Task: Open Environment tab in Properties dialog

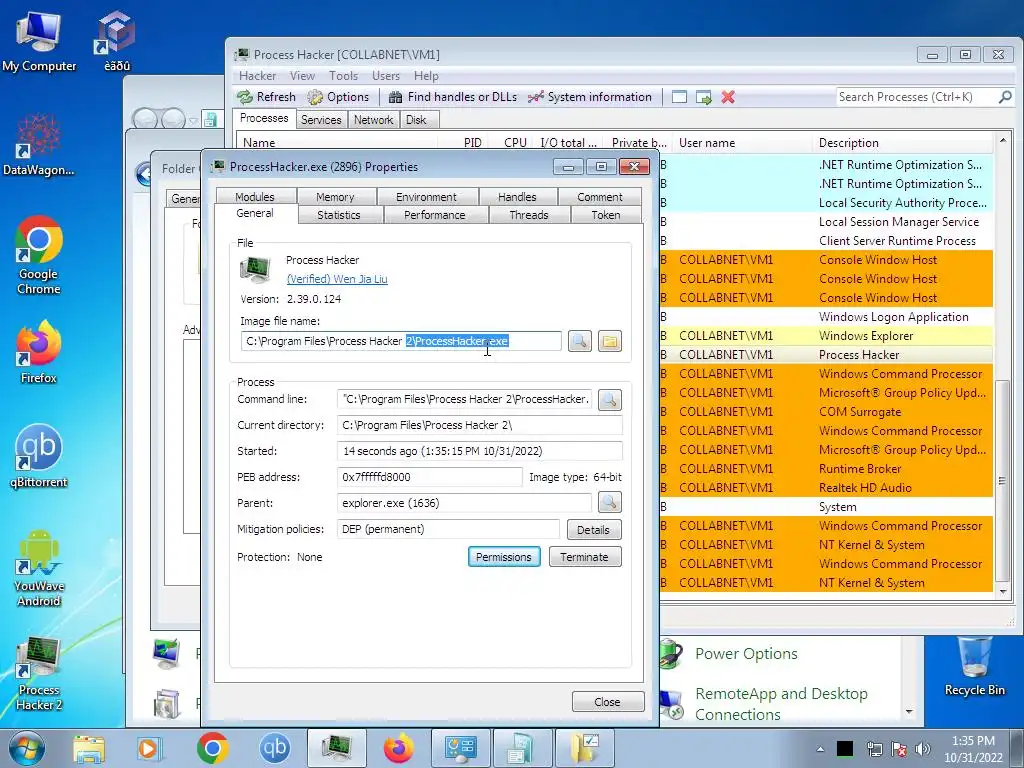Action: [426, 197]
